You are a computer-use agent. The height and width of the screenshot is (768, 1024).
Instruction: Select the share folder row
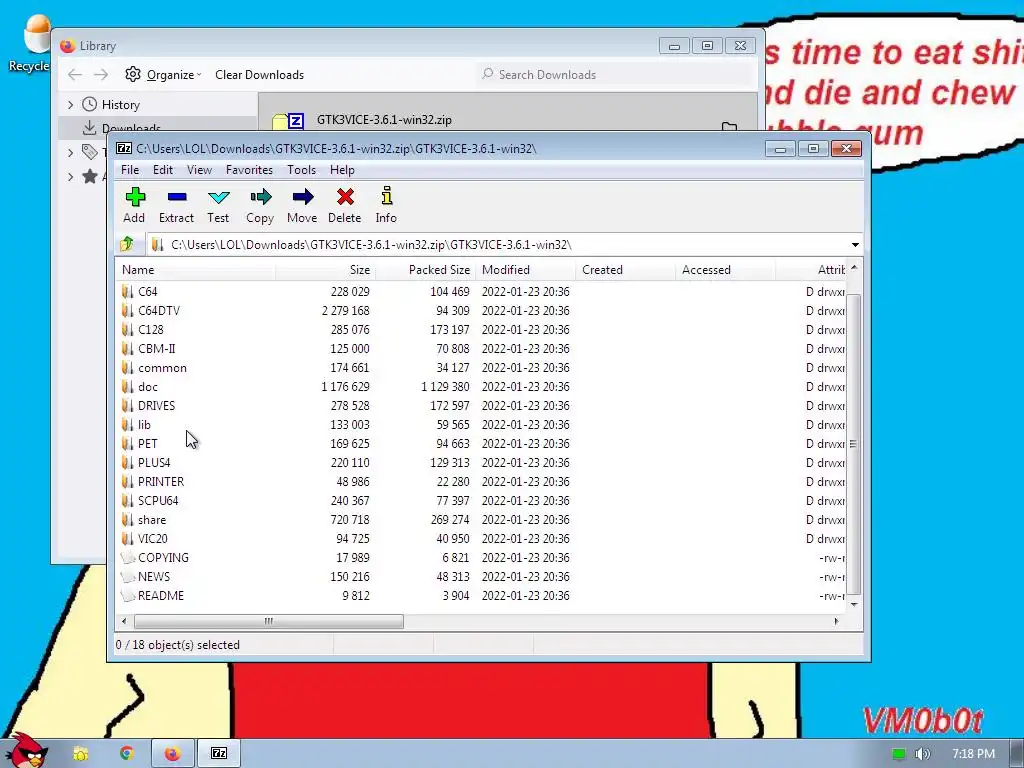tap(482, 520)
